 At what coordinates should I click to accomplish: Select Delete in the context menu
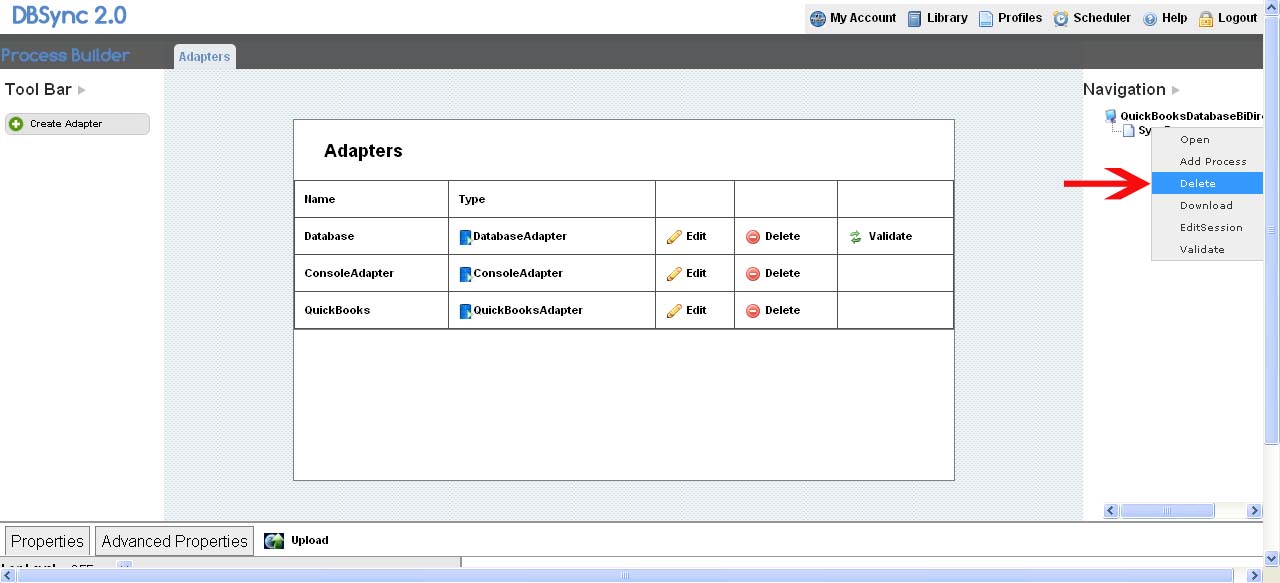point(1198,183)
